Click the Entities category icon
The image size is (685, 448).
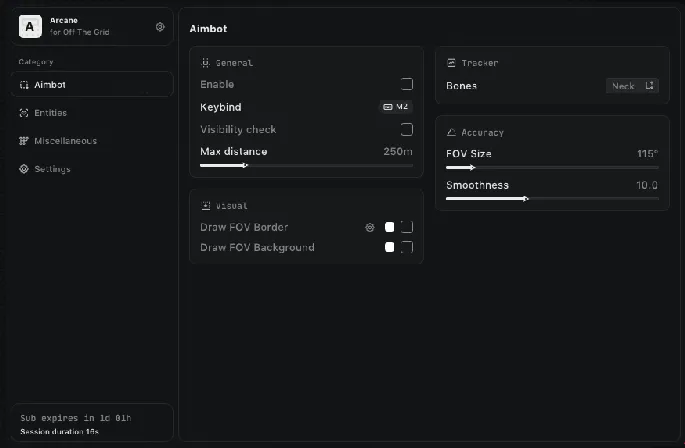coord(25,113)
